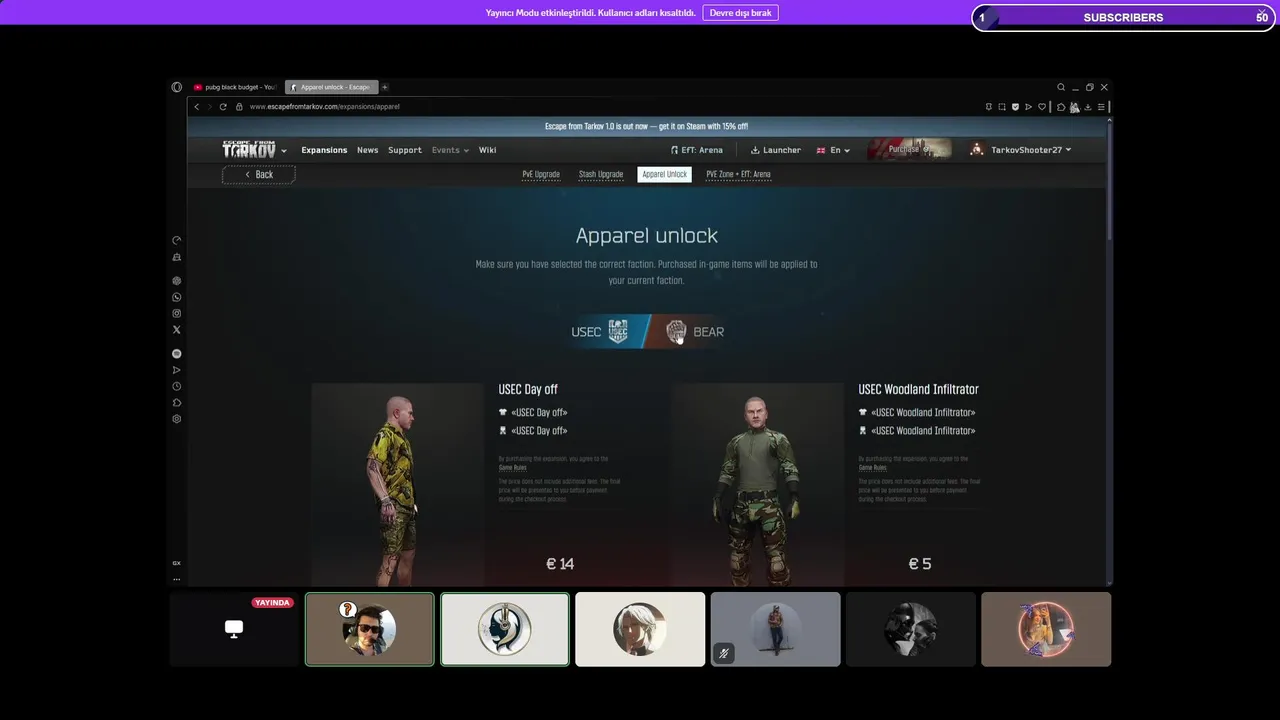Switch to the PvE Upgrade tab
The width and height of the screenshot is (1280, 720).
point(541,174)
